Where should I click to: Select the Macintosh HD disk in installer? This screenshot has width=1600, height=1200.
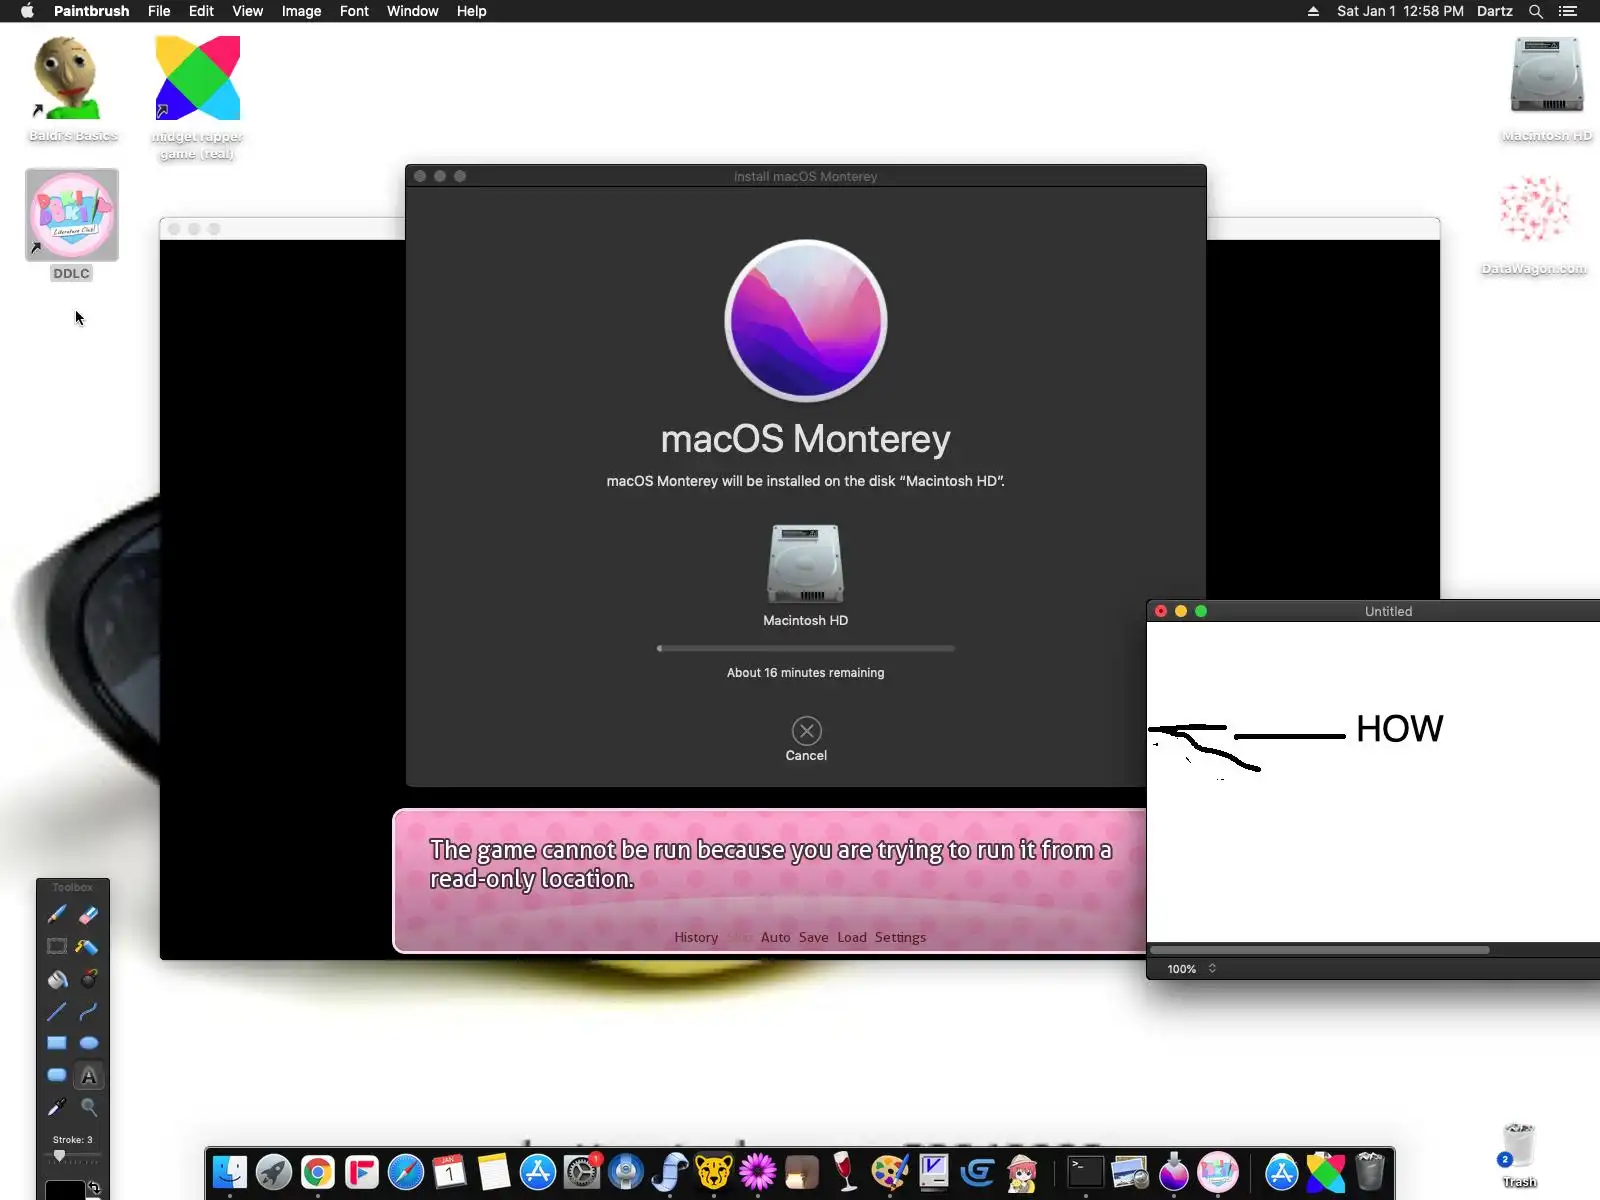click(806, 575)
